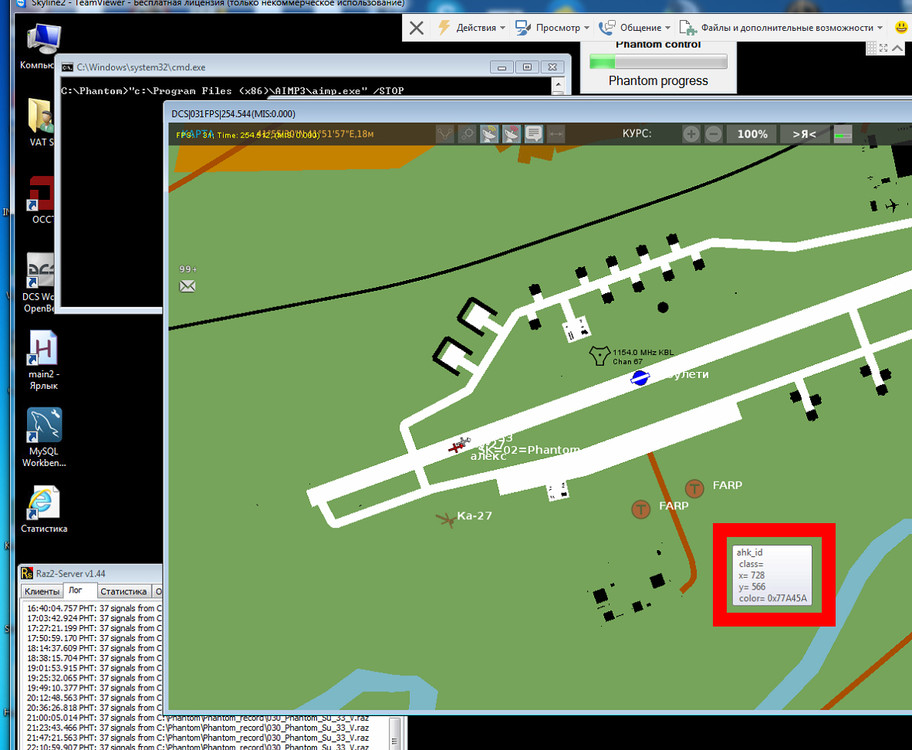Click the TACAN beacon symbol on the map
This screenshot has width=912, height=750.
coord(599,355)
